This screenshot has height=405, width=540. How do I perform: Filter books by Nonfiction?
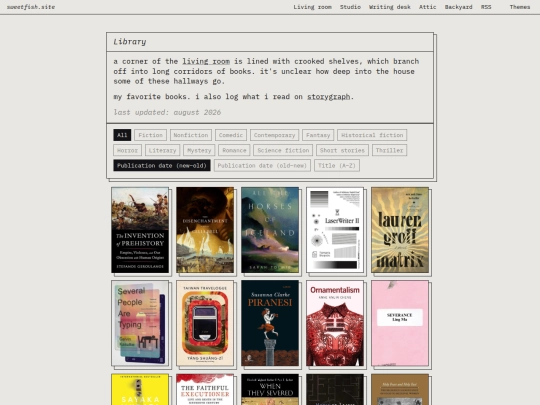(191, 135)
